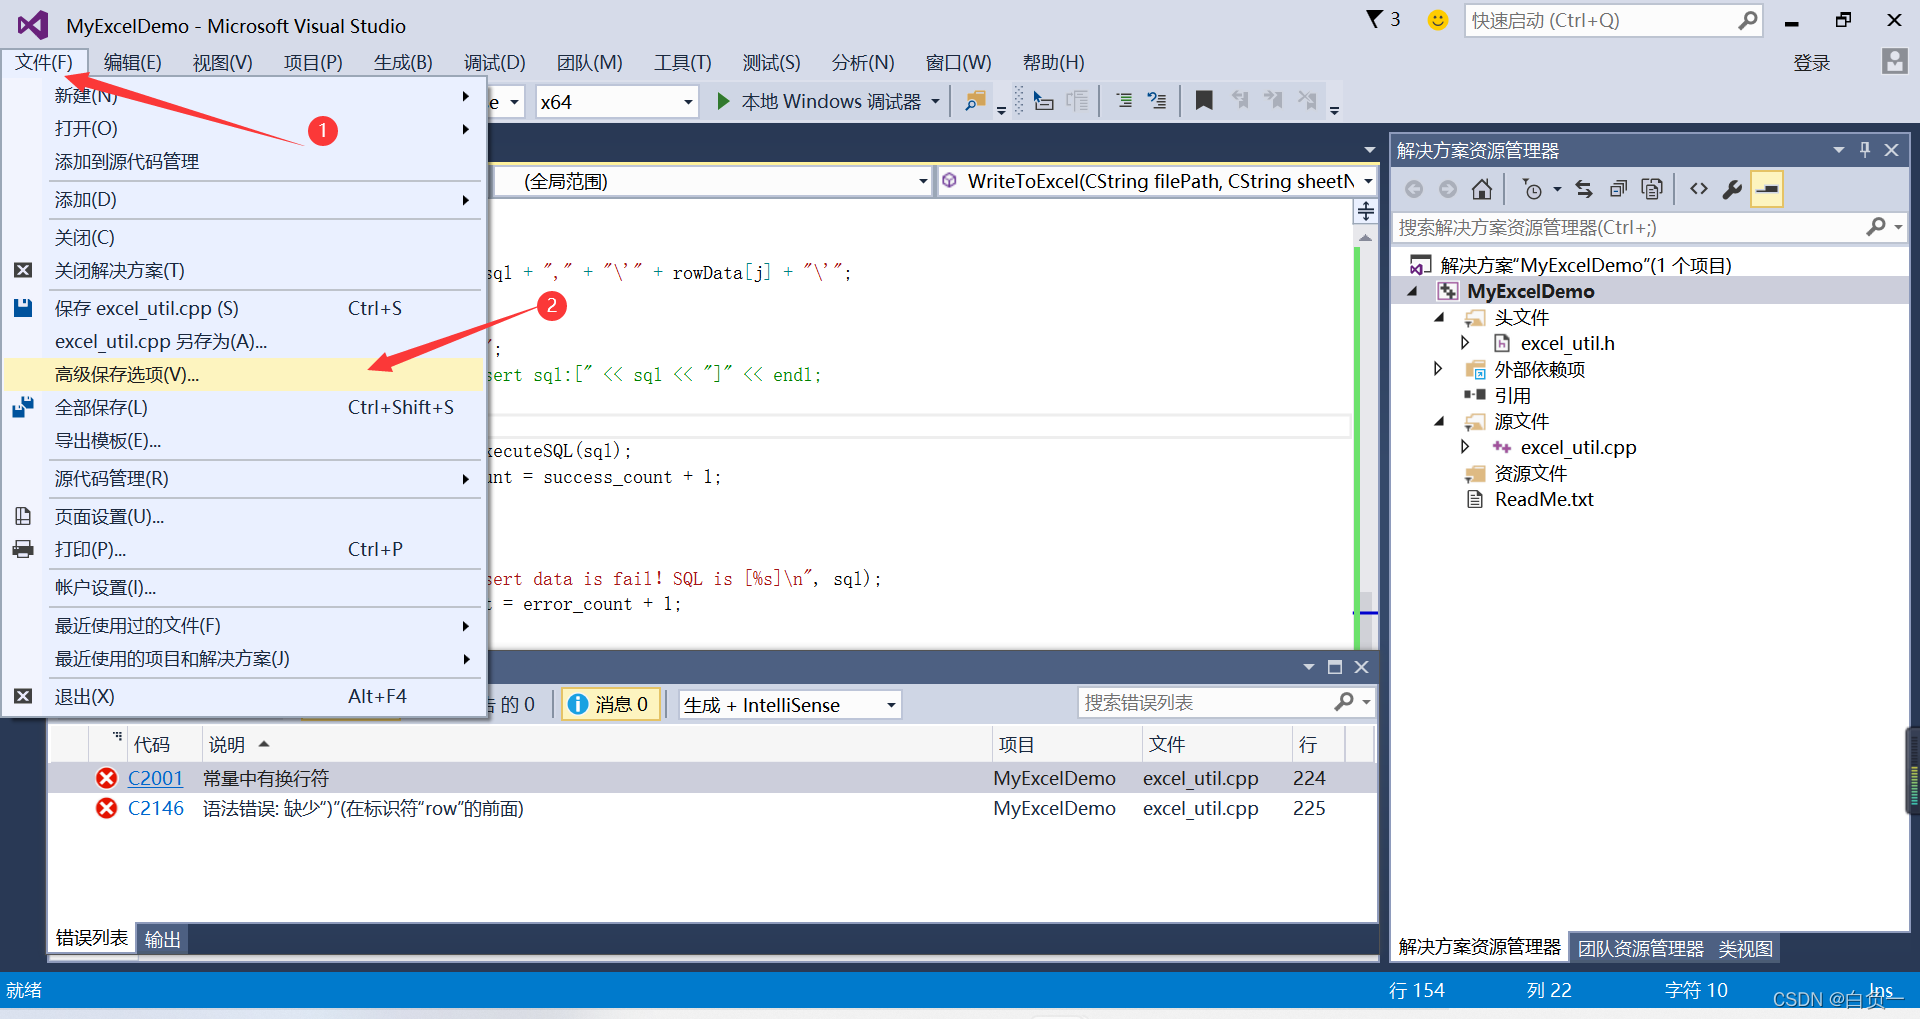Expand excel_util.cpp tree node
Viewport: 1920px width, 1019px height.
point(1465,447)
